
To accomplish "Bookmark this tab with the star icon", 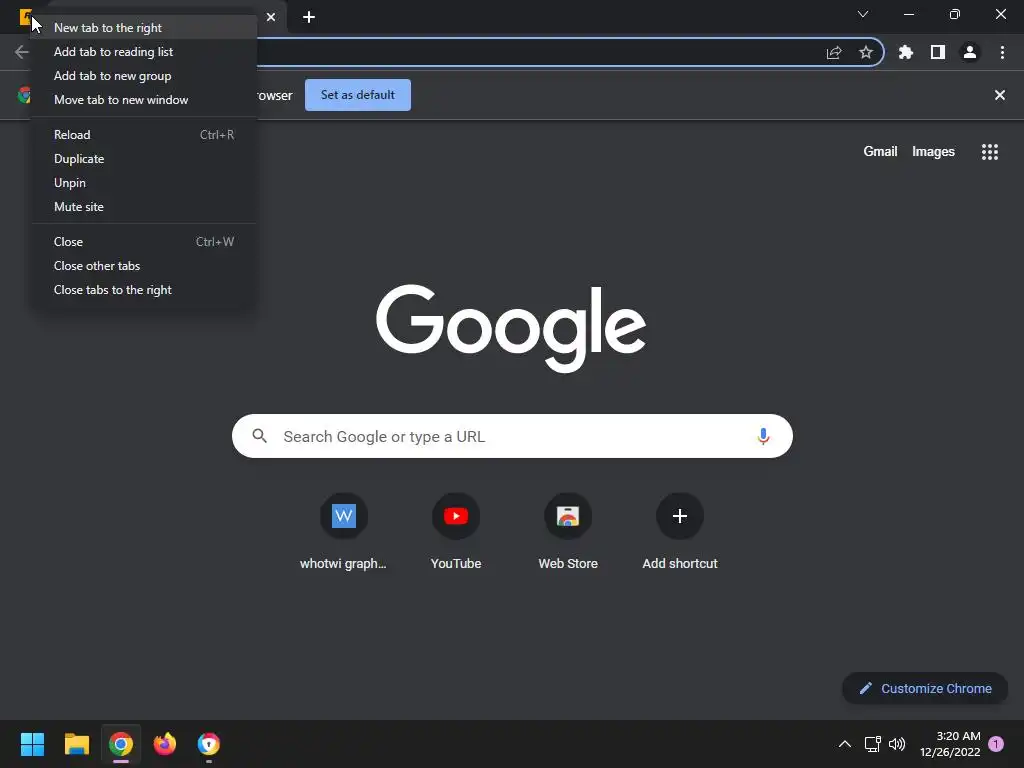I will (866, 52).
